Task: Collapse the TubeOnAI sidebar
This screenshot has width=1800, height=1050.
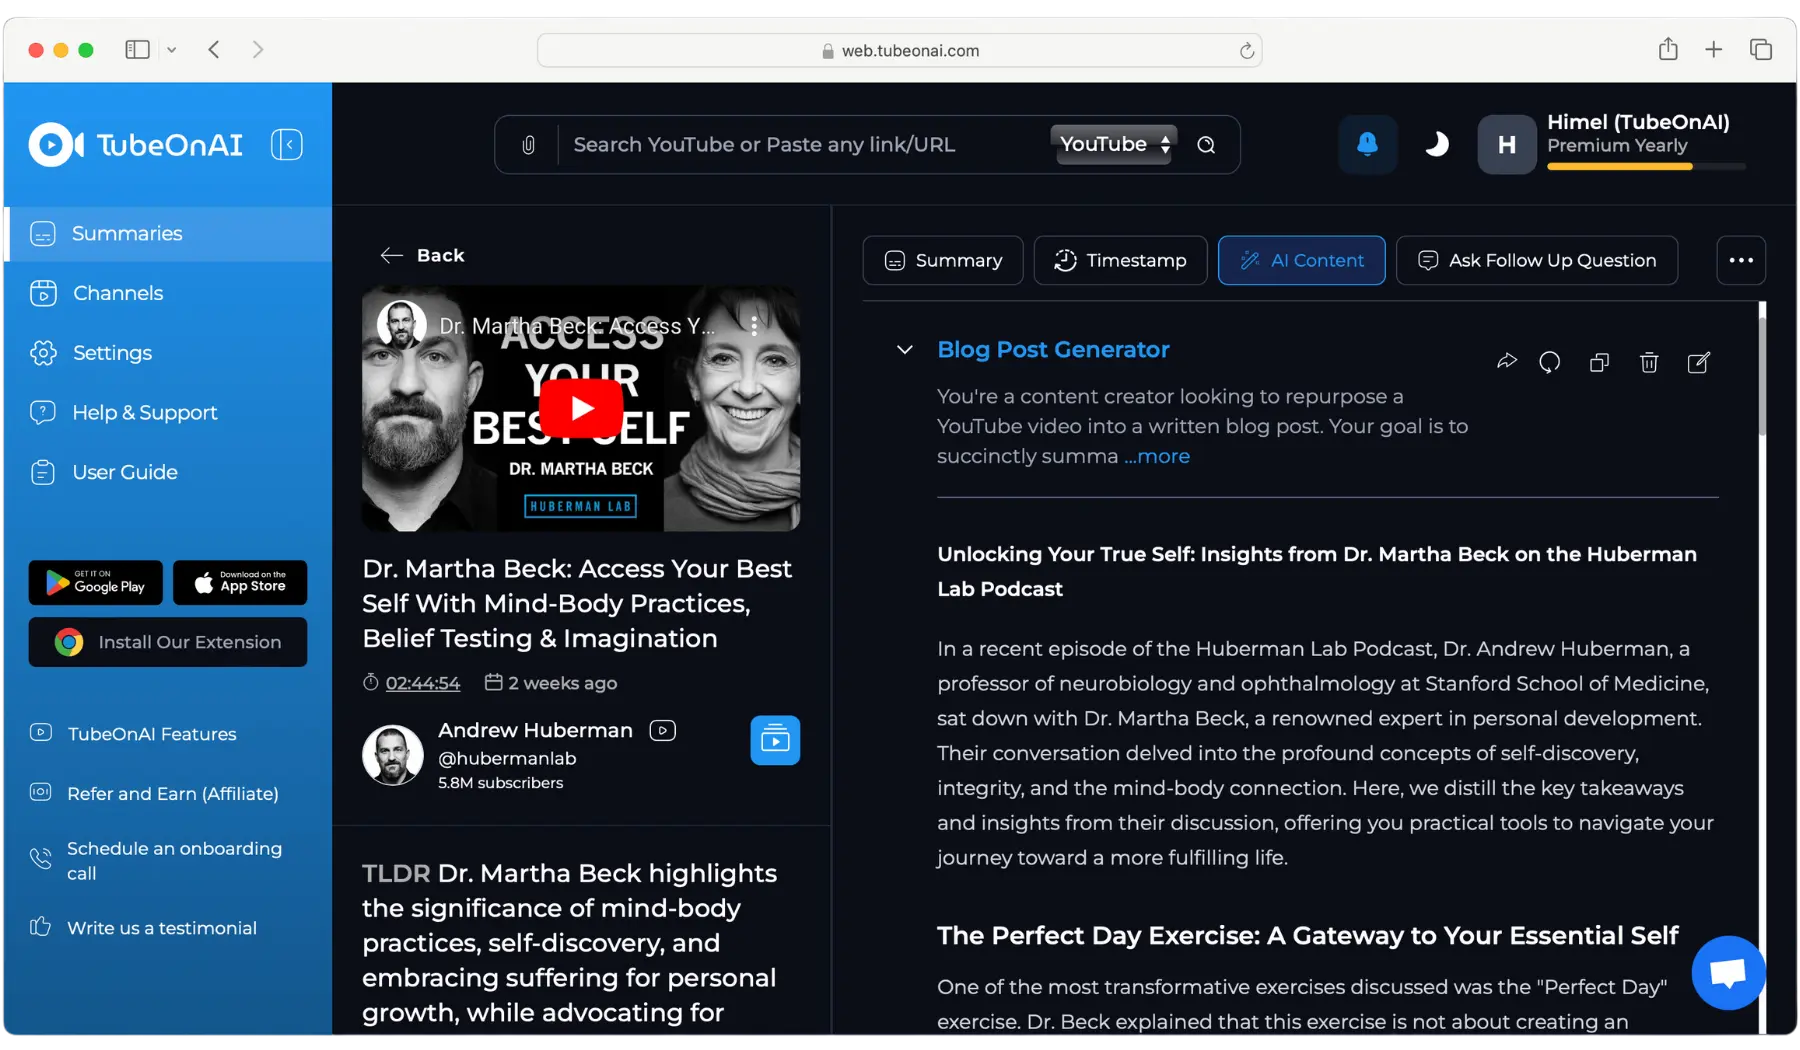Action: (287, 145)
